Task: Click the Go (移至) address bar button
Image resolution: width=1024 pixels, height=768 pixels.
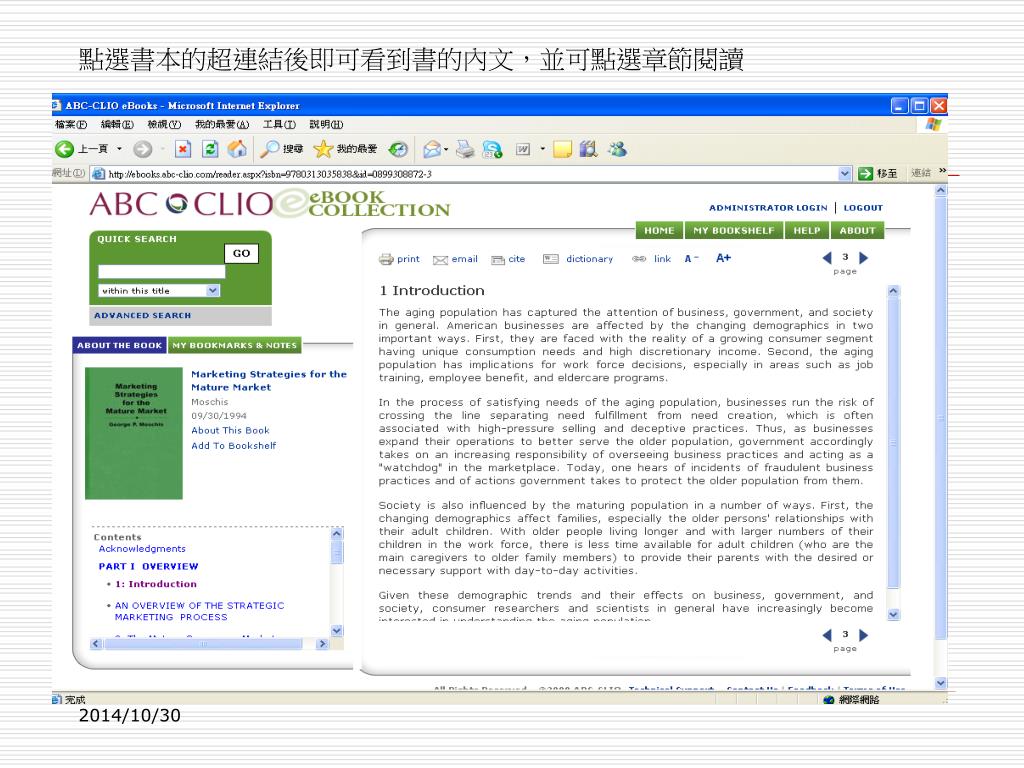Action: [x=877, y=174]
